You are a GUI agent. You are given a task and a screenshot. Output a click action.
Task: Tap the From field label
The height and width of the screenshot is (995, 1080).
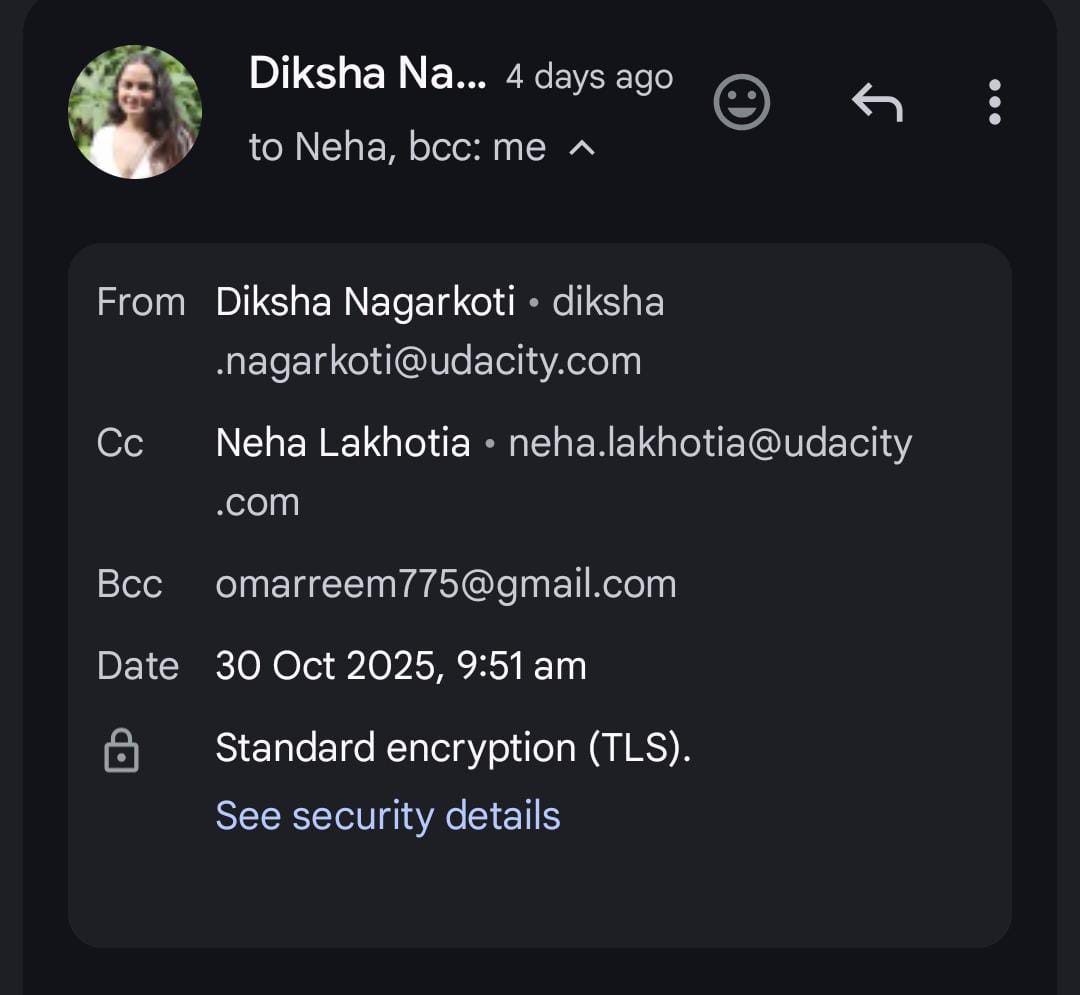pyautogui.click(x=141, y=302)
